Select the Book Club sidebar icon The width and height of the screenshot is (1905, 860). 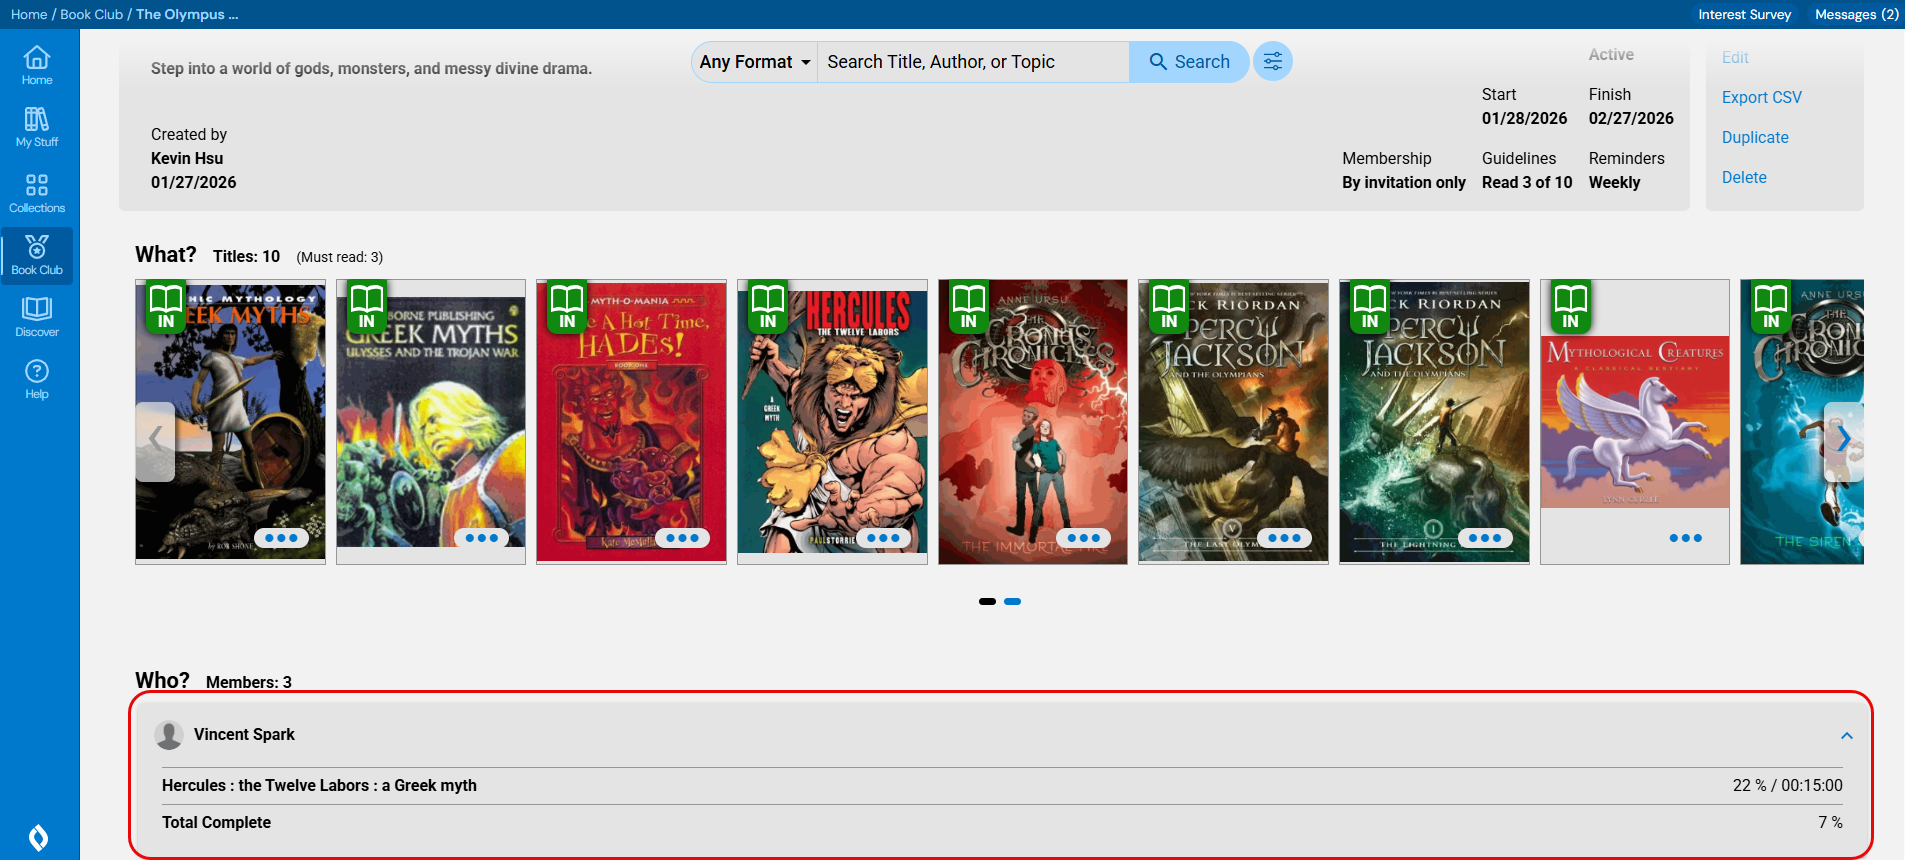[x=37, y=255]
